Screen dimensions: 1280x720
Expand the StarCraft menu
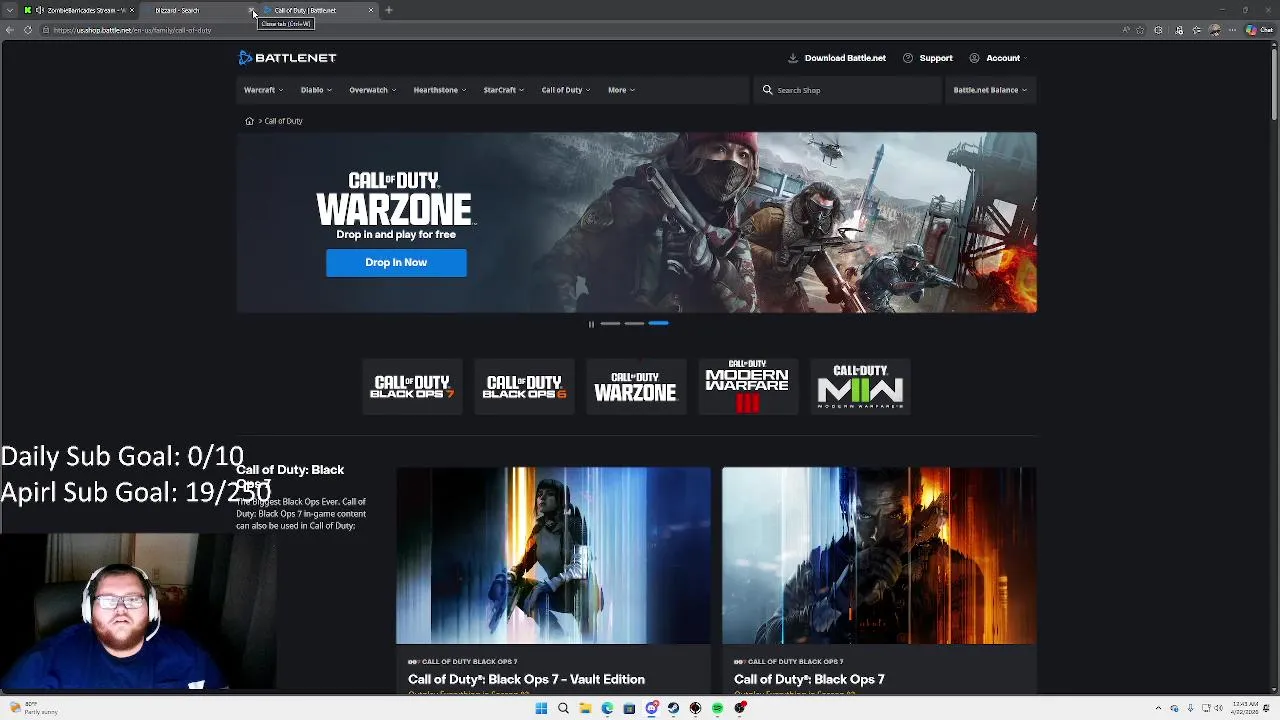pos(504,90)
